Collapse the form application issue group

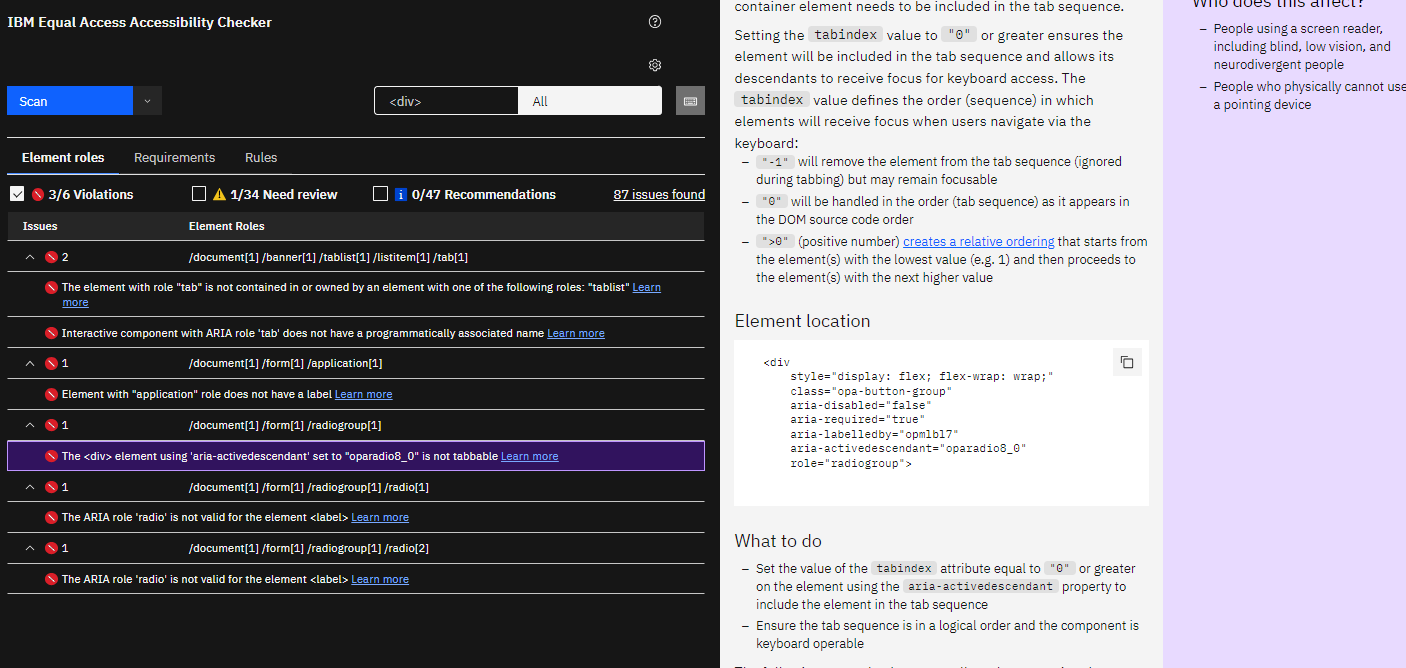tap(30, 363)
